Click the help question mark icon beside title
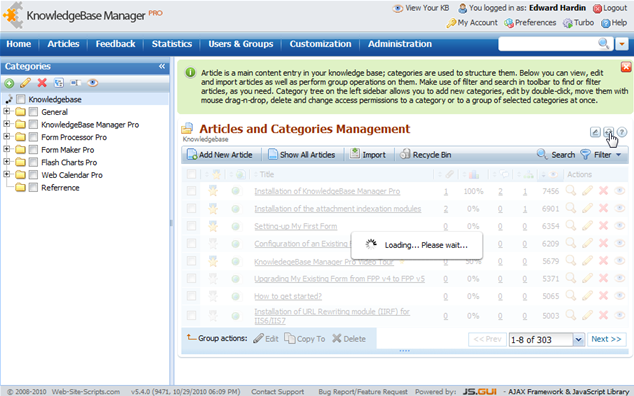The height and width of the screenshot is (396, 634). point(622,132)
